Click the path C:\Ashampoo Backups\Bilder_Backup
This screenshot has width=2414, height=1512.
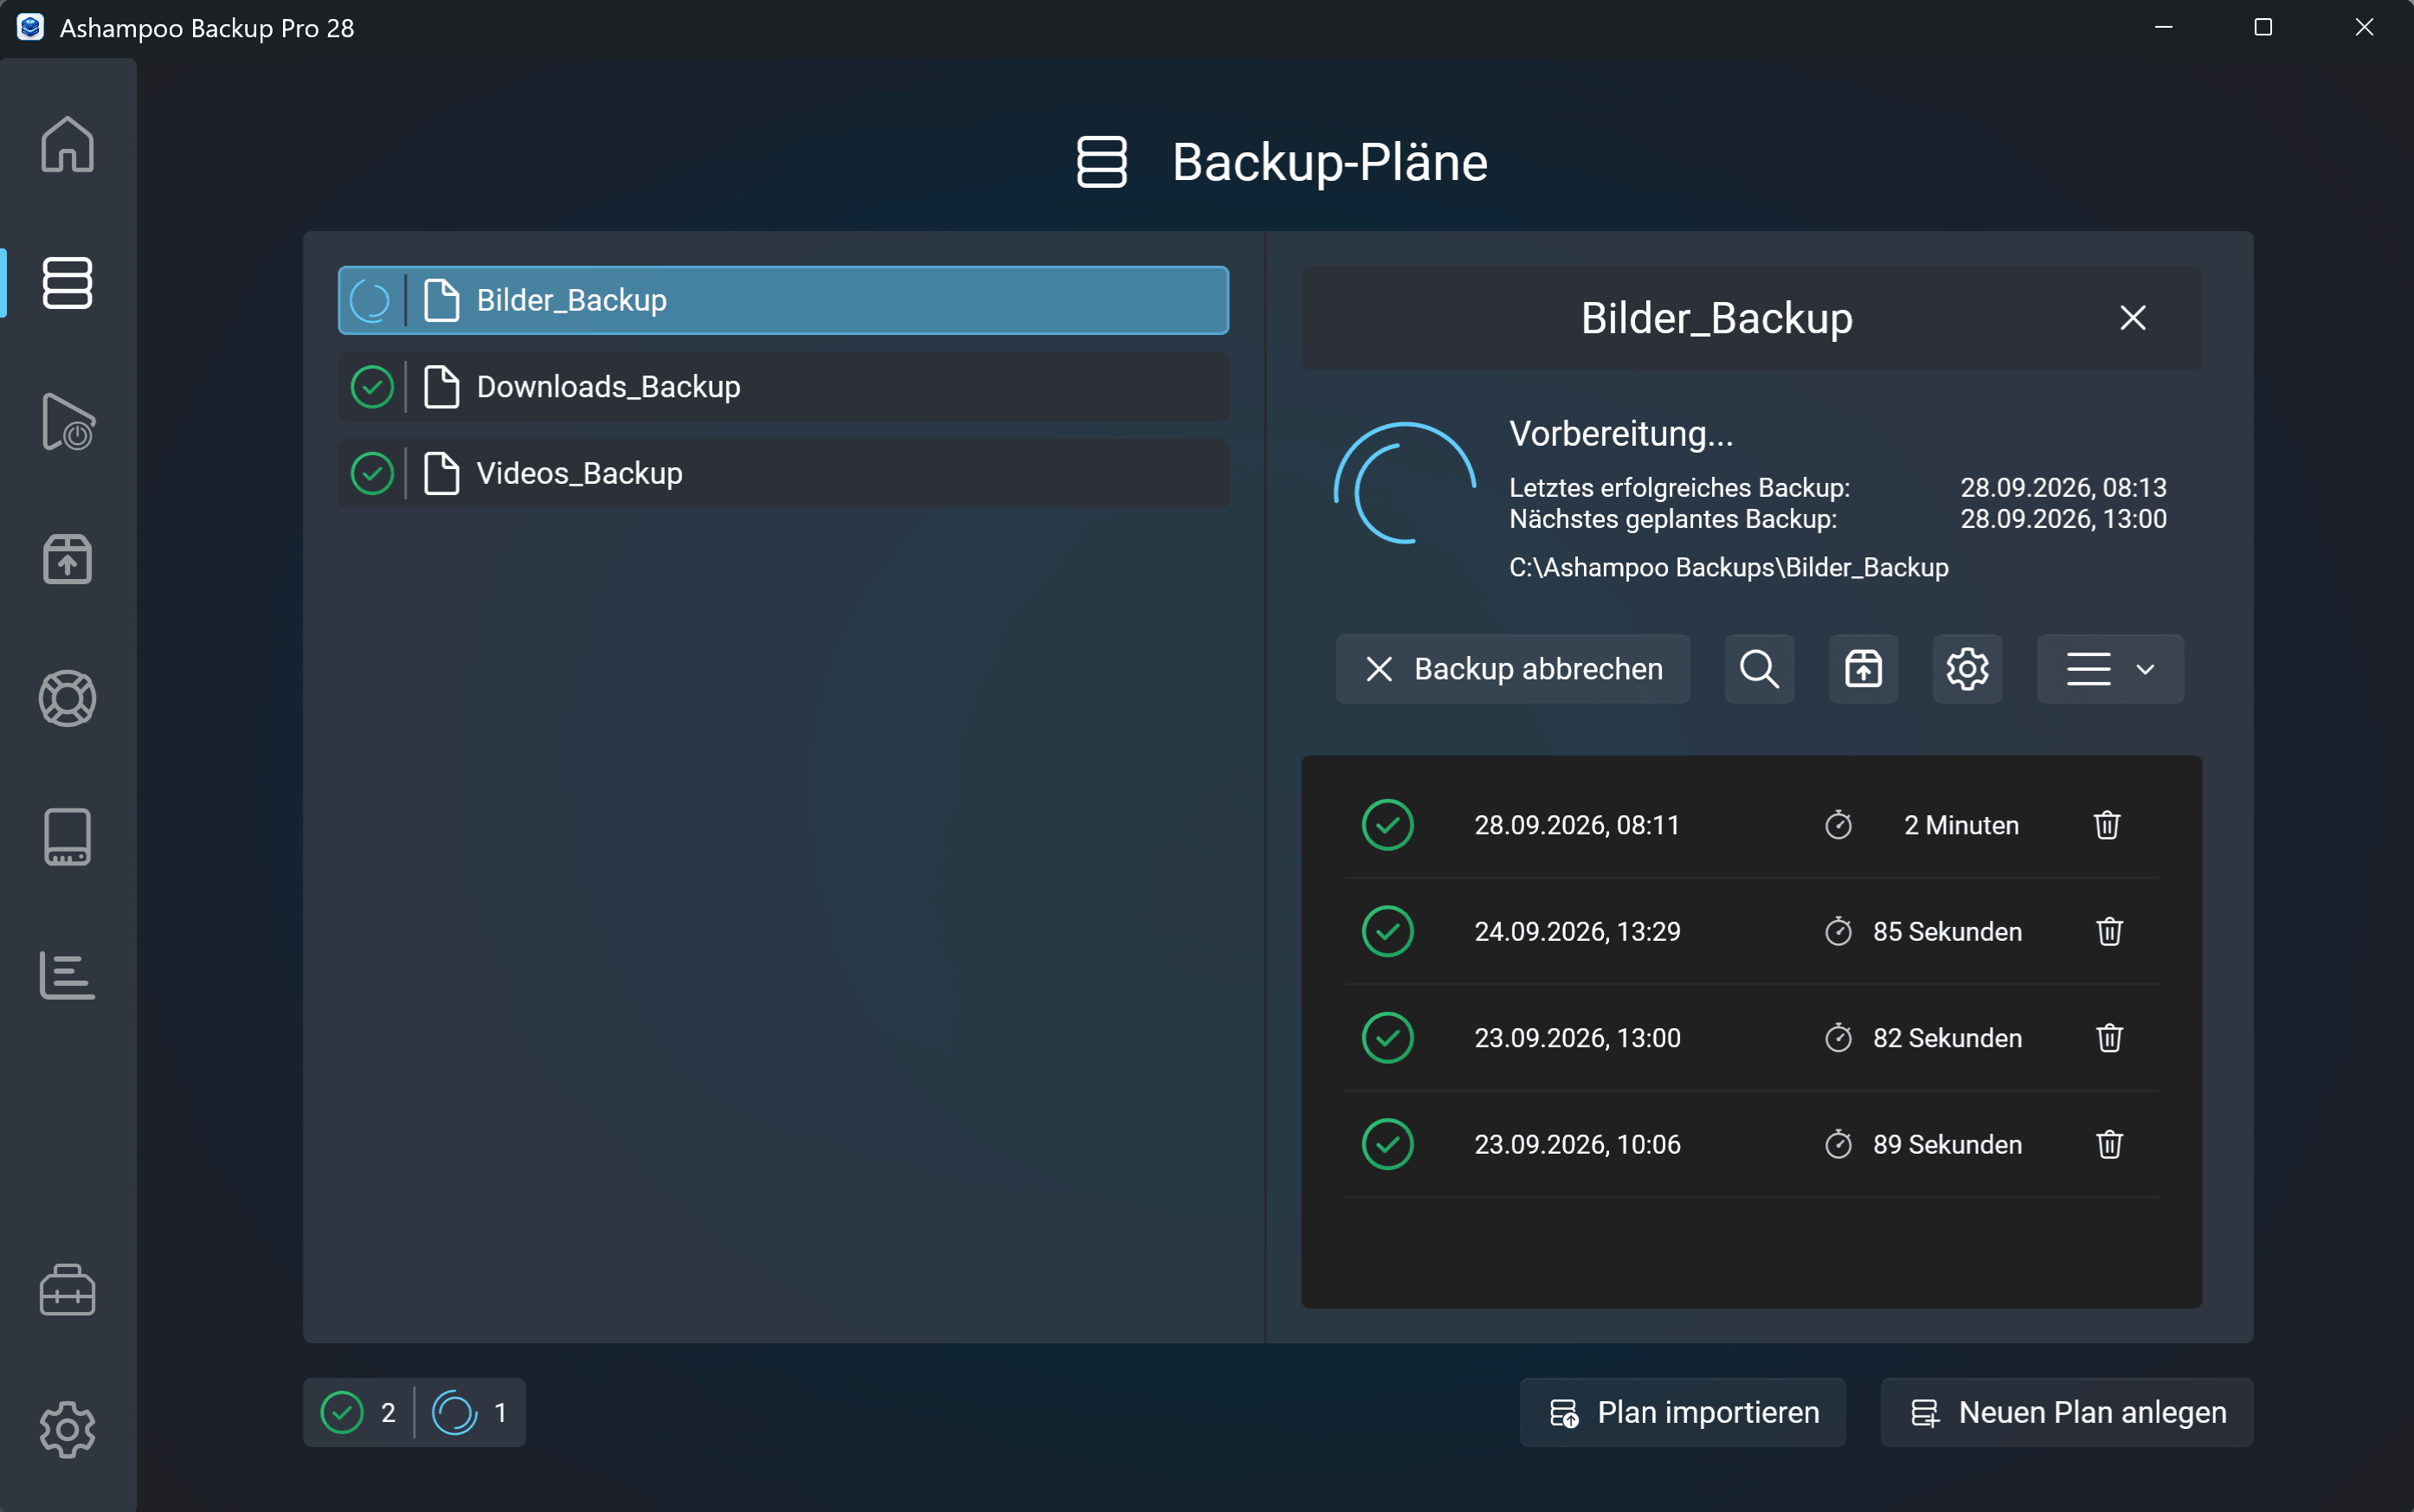[1728, 567]
